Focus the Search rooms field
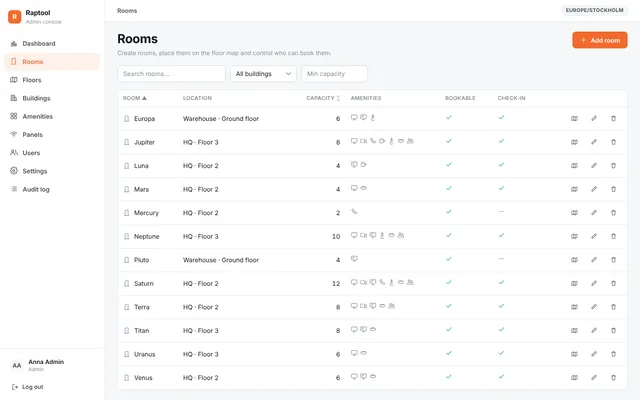Screen dimensions: 640x400 point(171,74)
